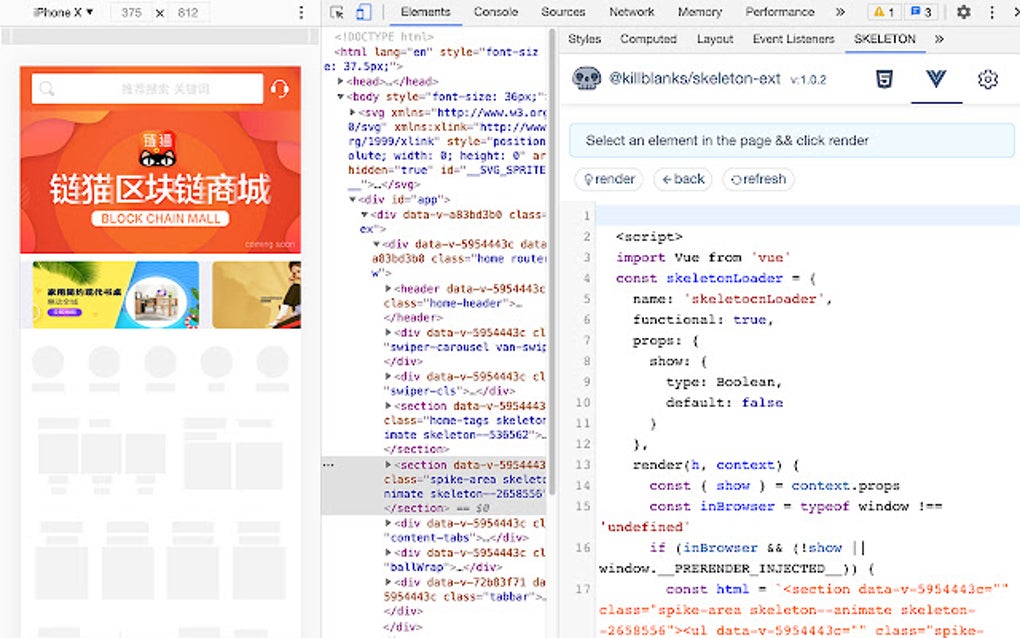The image size is (1020, 638).
Task: Switch to the Memory tab
Action: 699,12
